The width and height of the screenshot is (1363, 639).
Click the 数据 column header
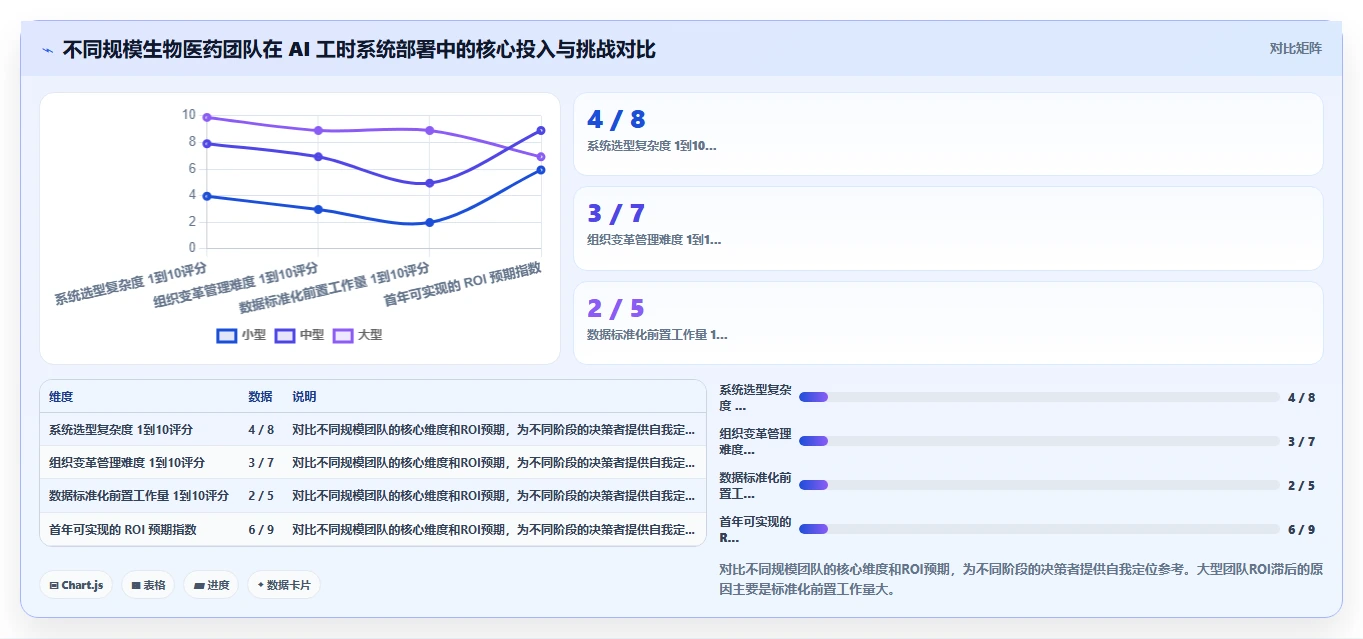[260, 397]
